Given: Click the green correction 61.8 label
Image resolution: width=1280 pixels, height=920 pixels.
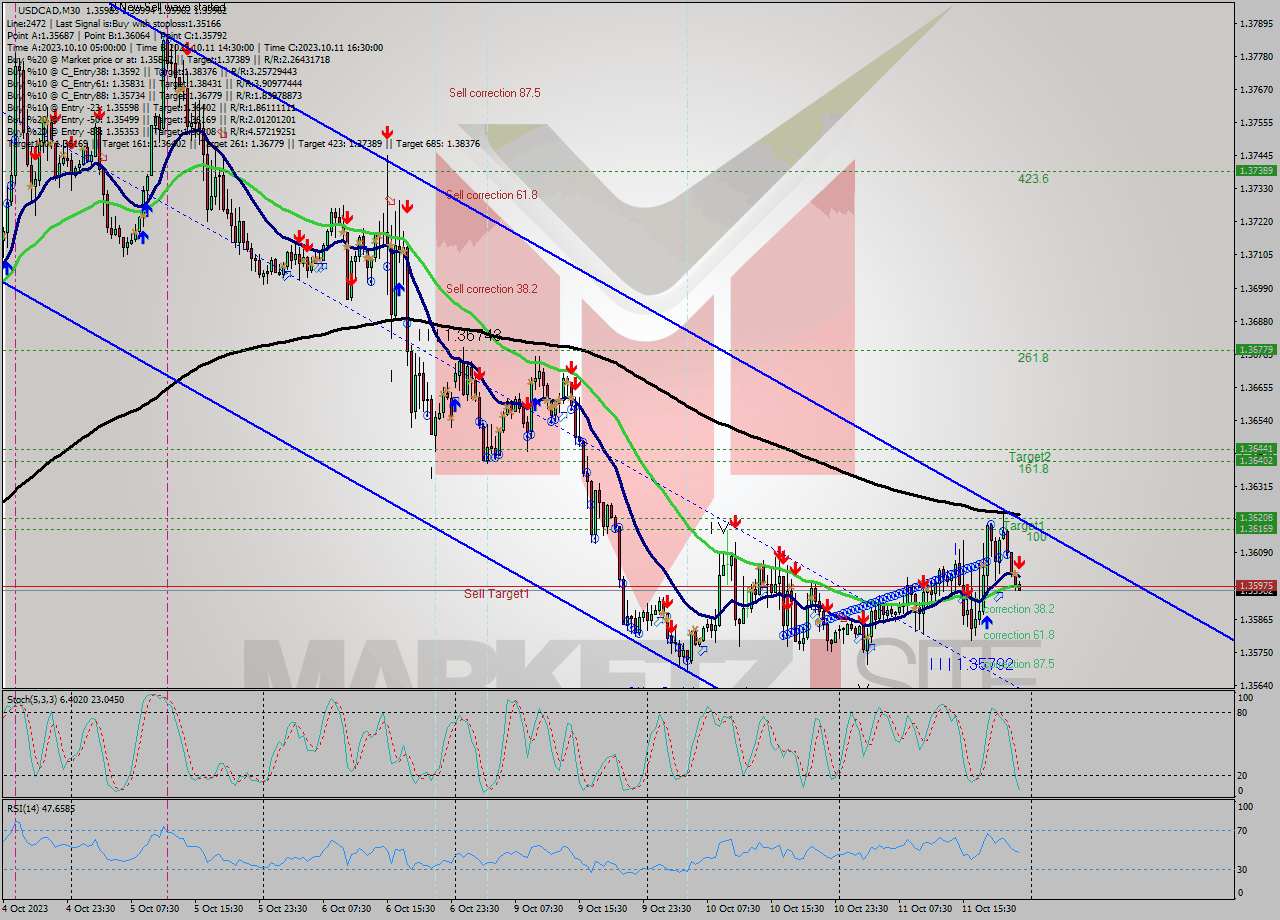Looking at the screenshot, I should 1018,635.
